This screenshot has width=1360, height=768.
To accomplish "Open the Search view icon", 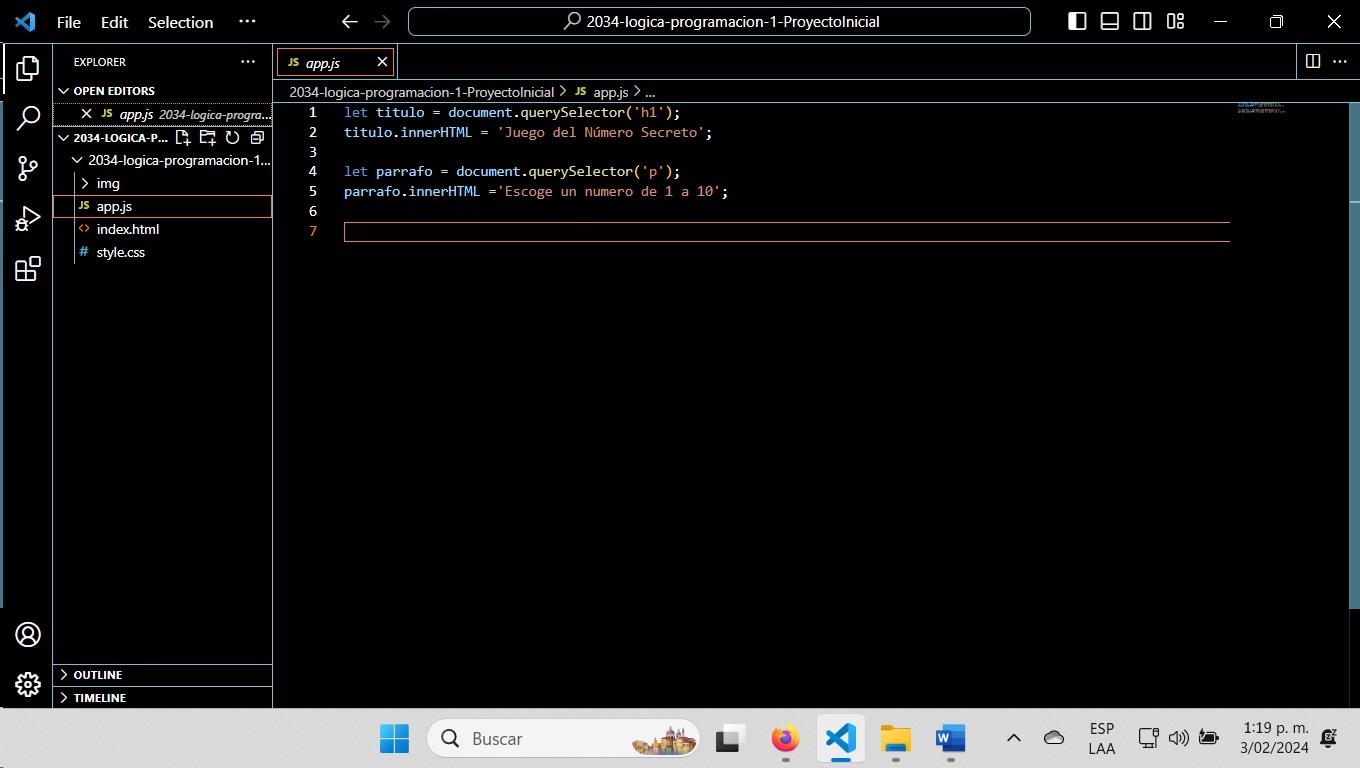I will click(x=27, y=118).
